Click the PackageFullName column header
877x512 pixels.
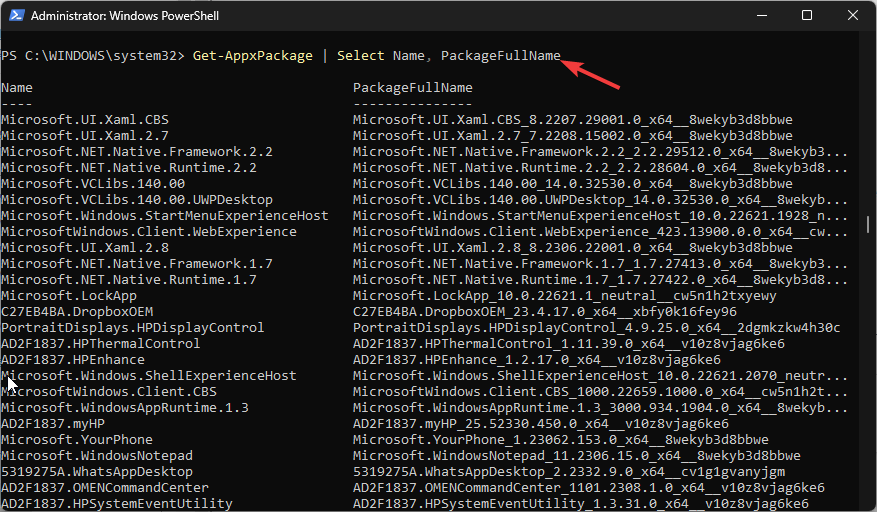pos(413,88)
